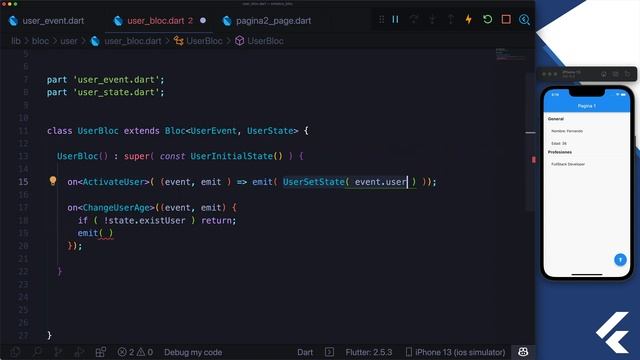Click the debug Step Over arrow

pos(413,20)
